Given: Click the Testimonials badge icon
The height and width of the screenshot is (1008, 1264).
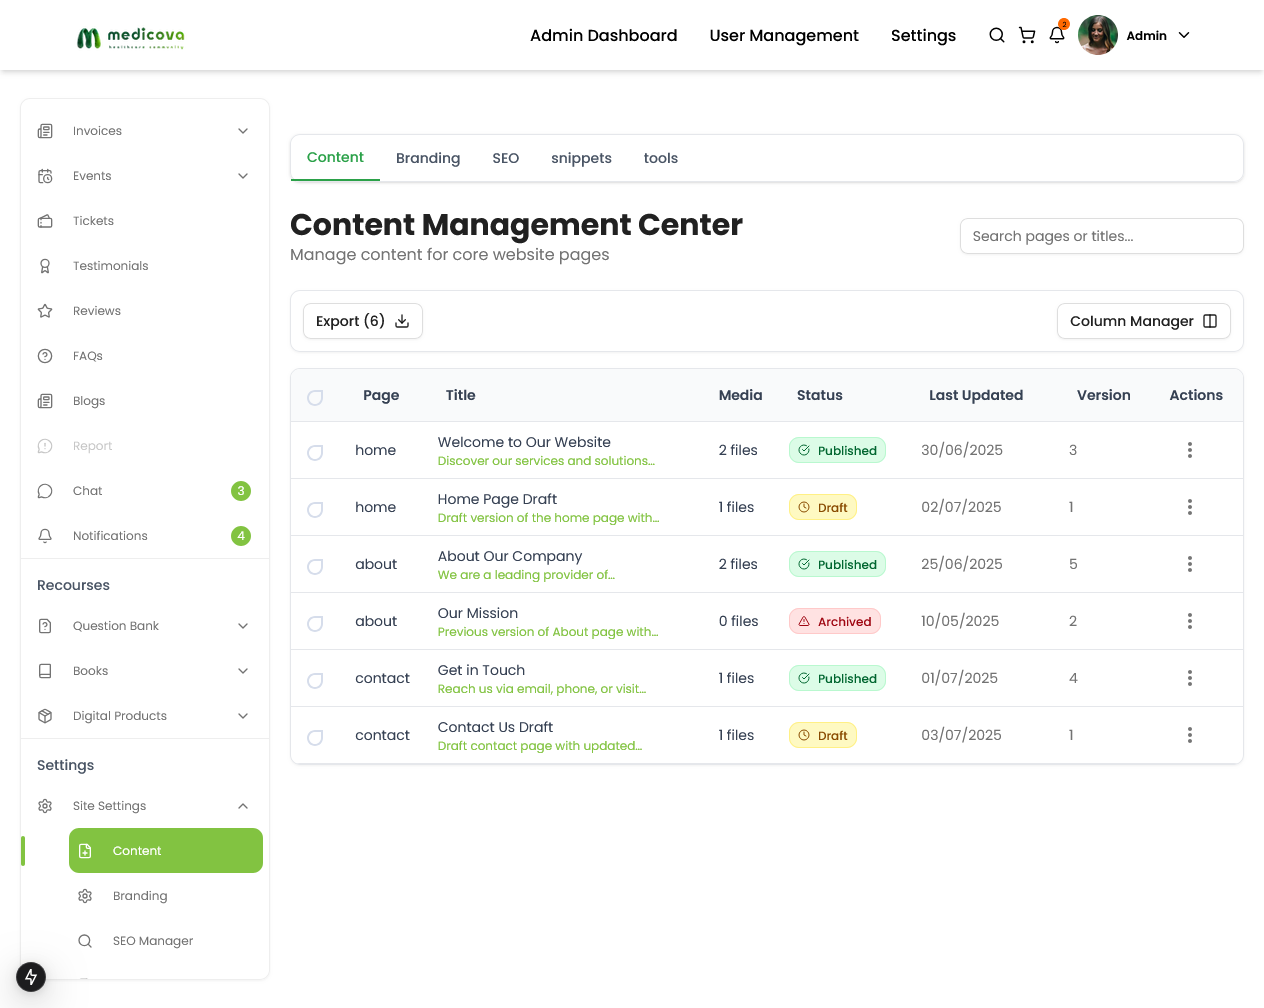Looking at the screenshot, I should (45, 266).
